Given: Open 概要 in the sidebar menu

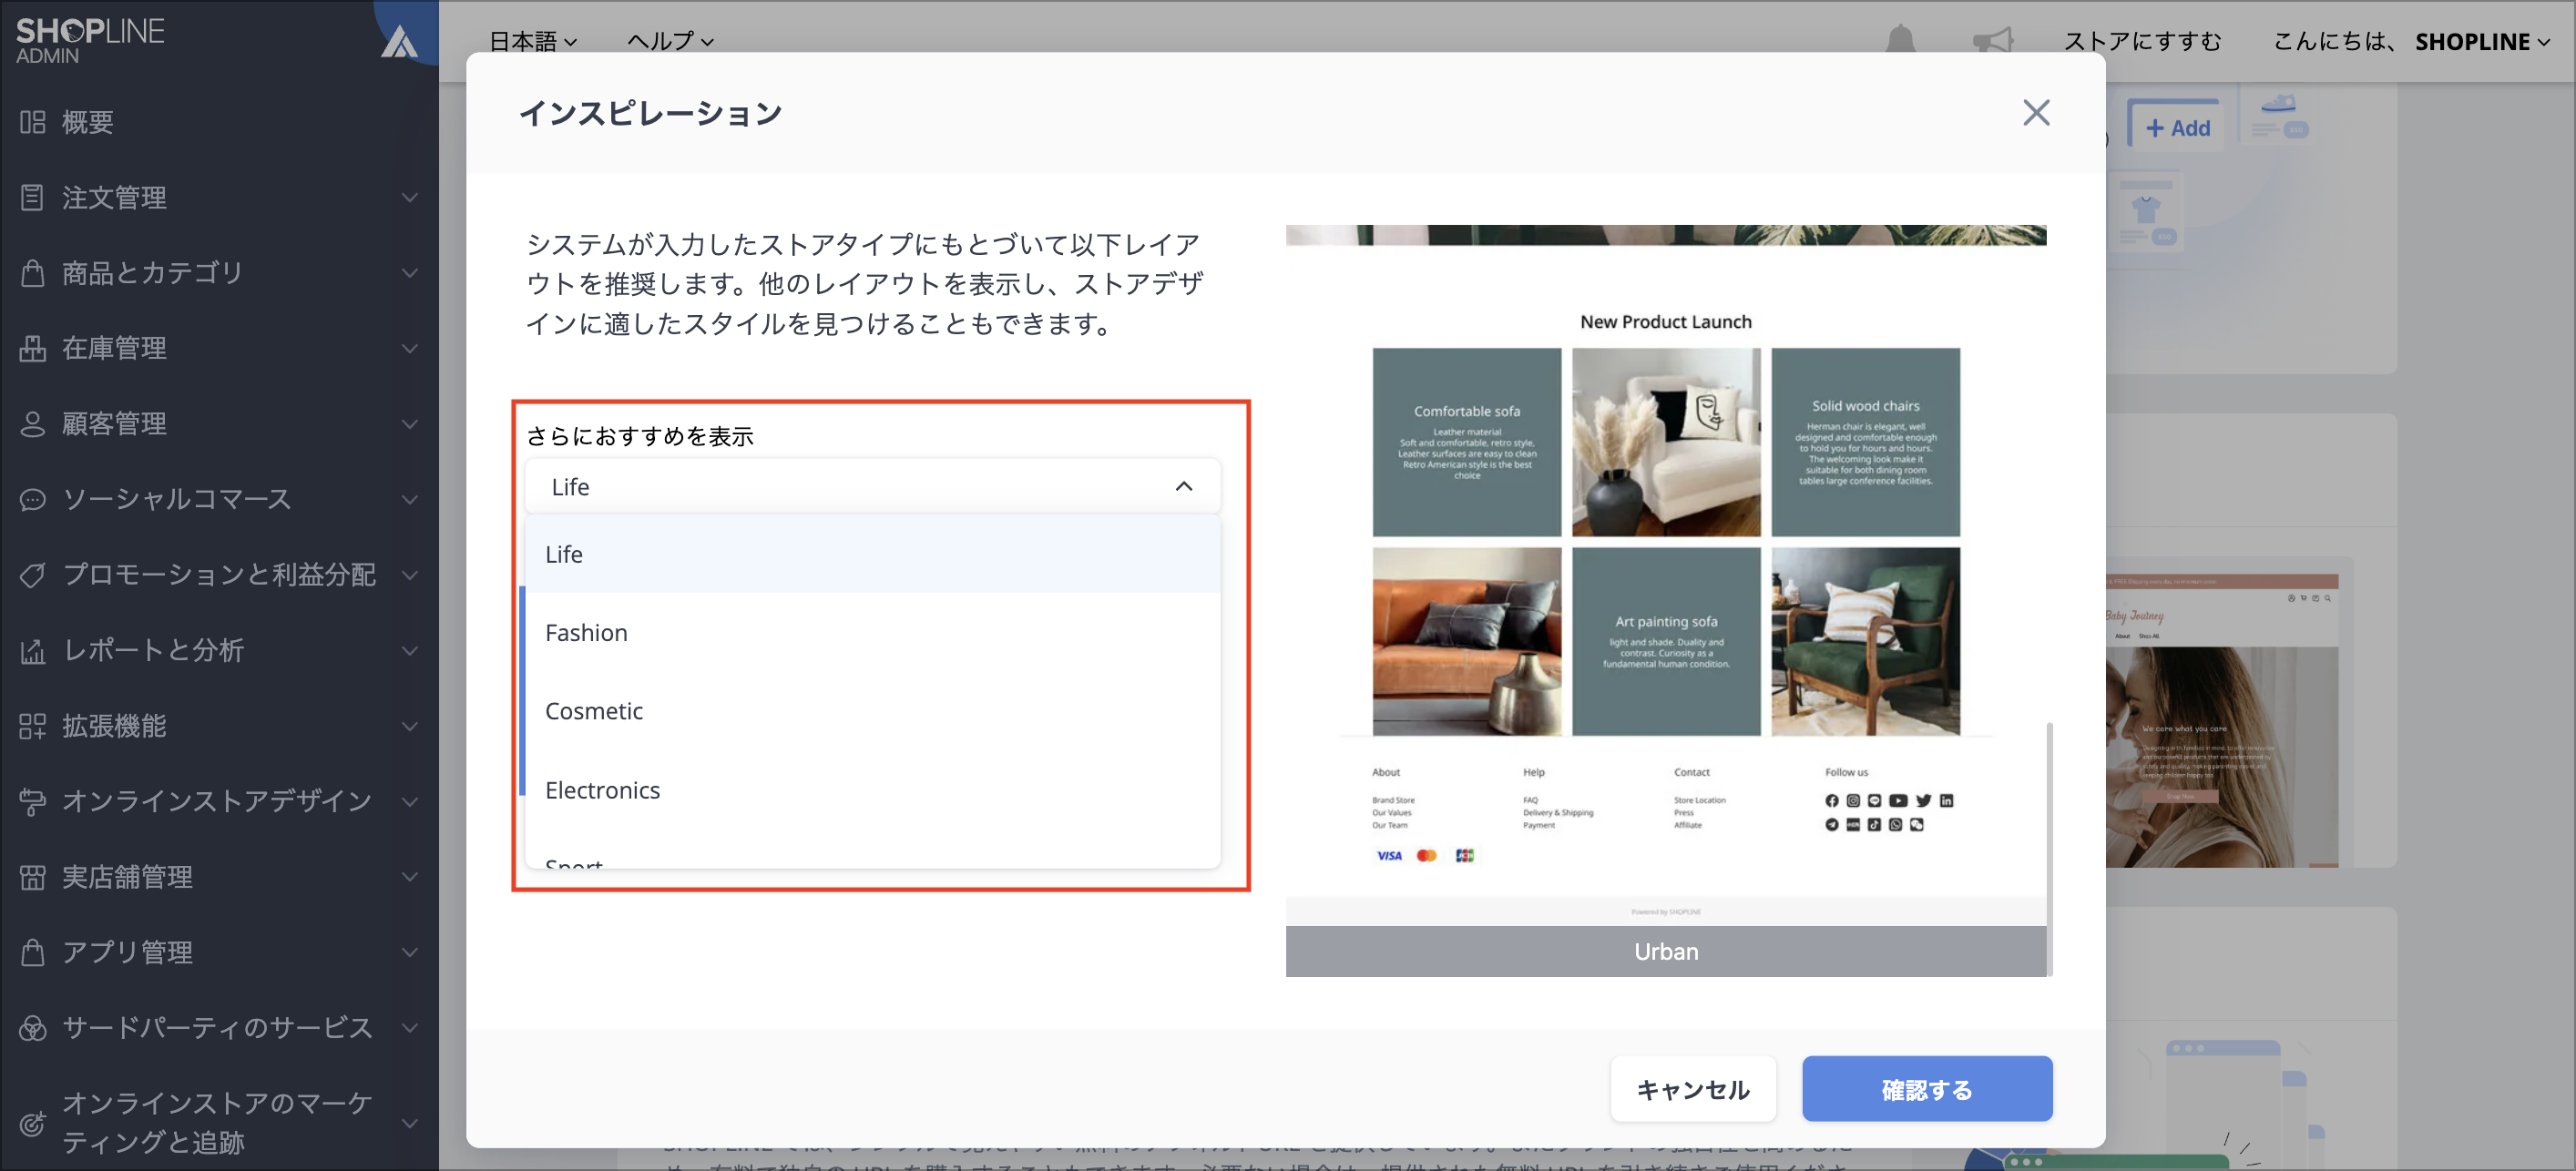Looking at the screenshot, I should (88, 122).
